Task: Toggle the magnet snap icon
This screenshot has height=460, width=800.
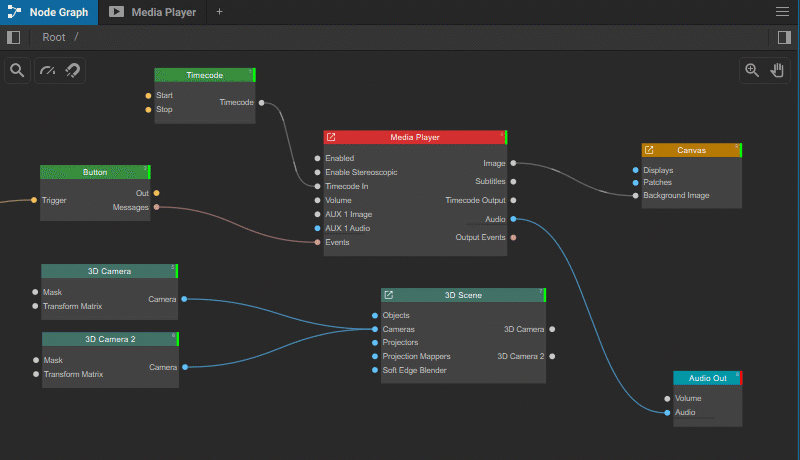Action: click(73, 70)
